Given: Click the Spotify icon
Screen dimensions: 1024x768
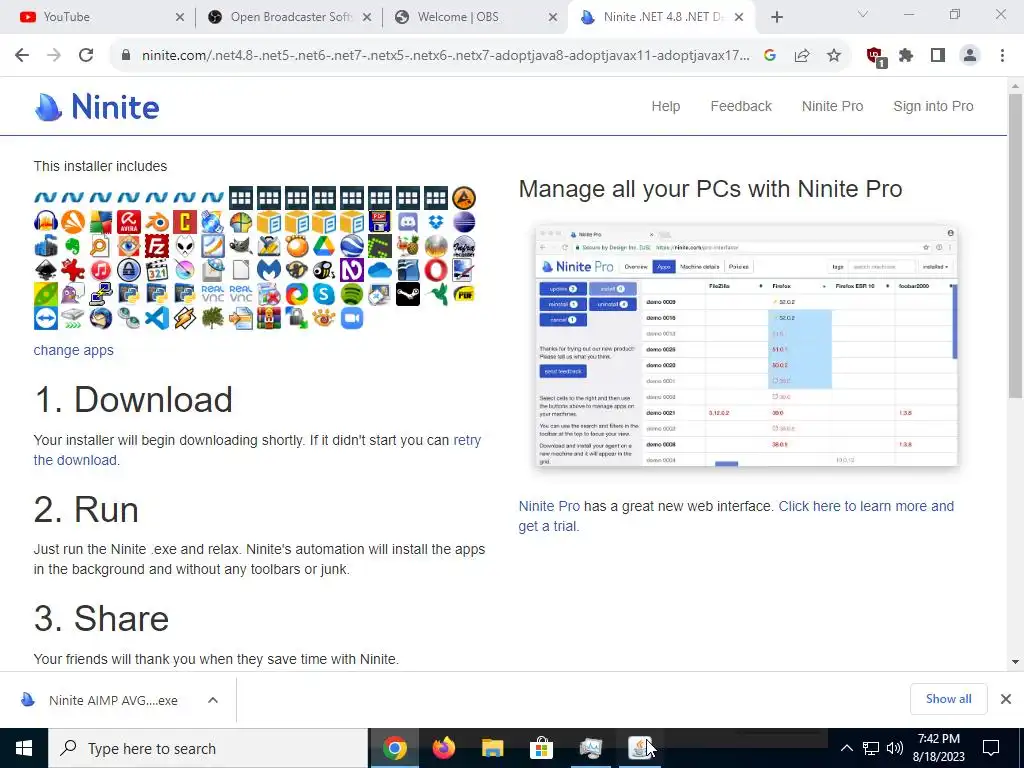Looking at the screenshot, I should tap(352, 295).
